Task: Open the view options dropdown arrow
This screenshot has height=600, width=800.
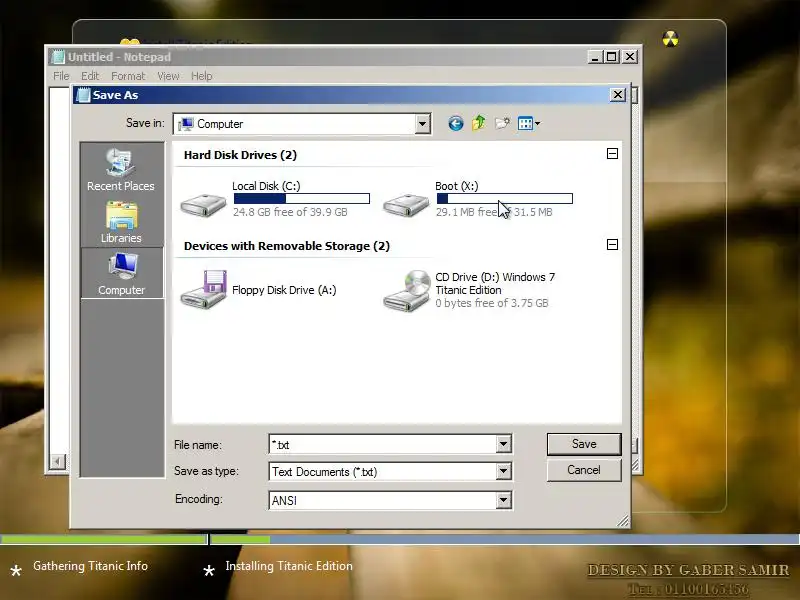Action: pyautogui.click(x=537, y=123)
